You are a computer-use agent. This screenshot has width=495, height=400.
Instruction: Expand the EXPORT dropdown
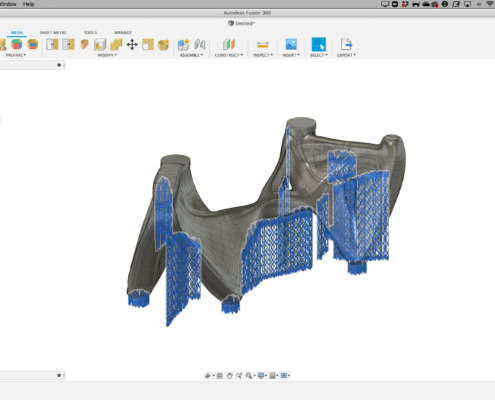point(346,55)
